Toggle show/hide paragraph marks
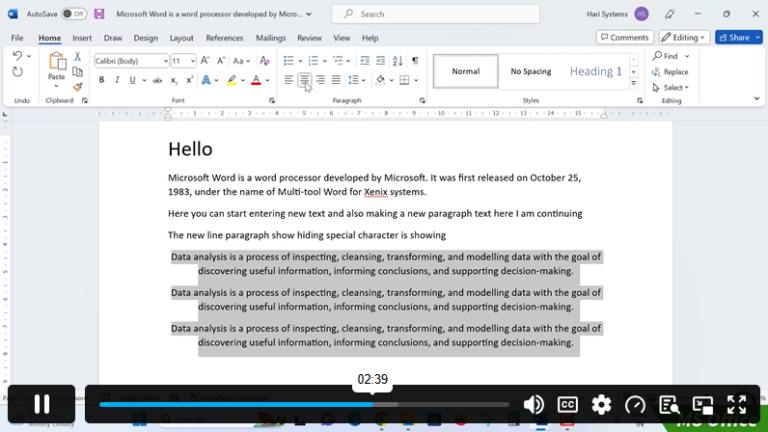This screenshot has height=432, width=768. (415, 61)
